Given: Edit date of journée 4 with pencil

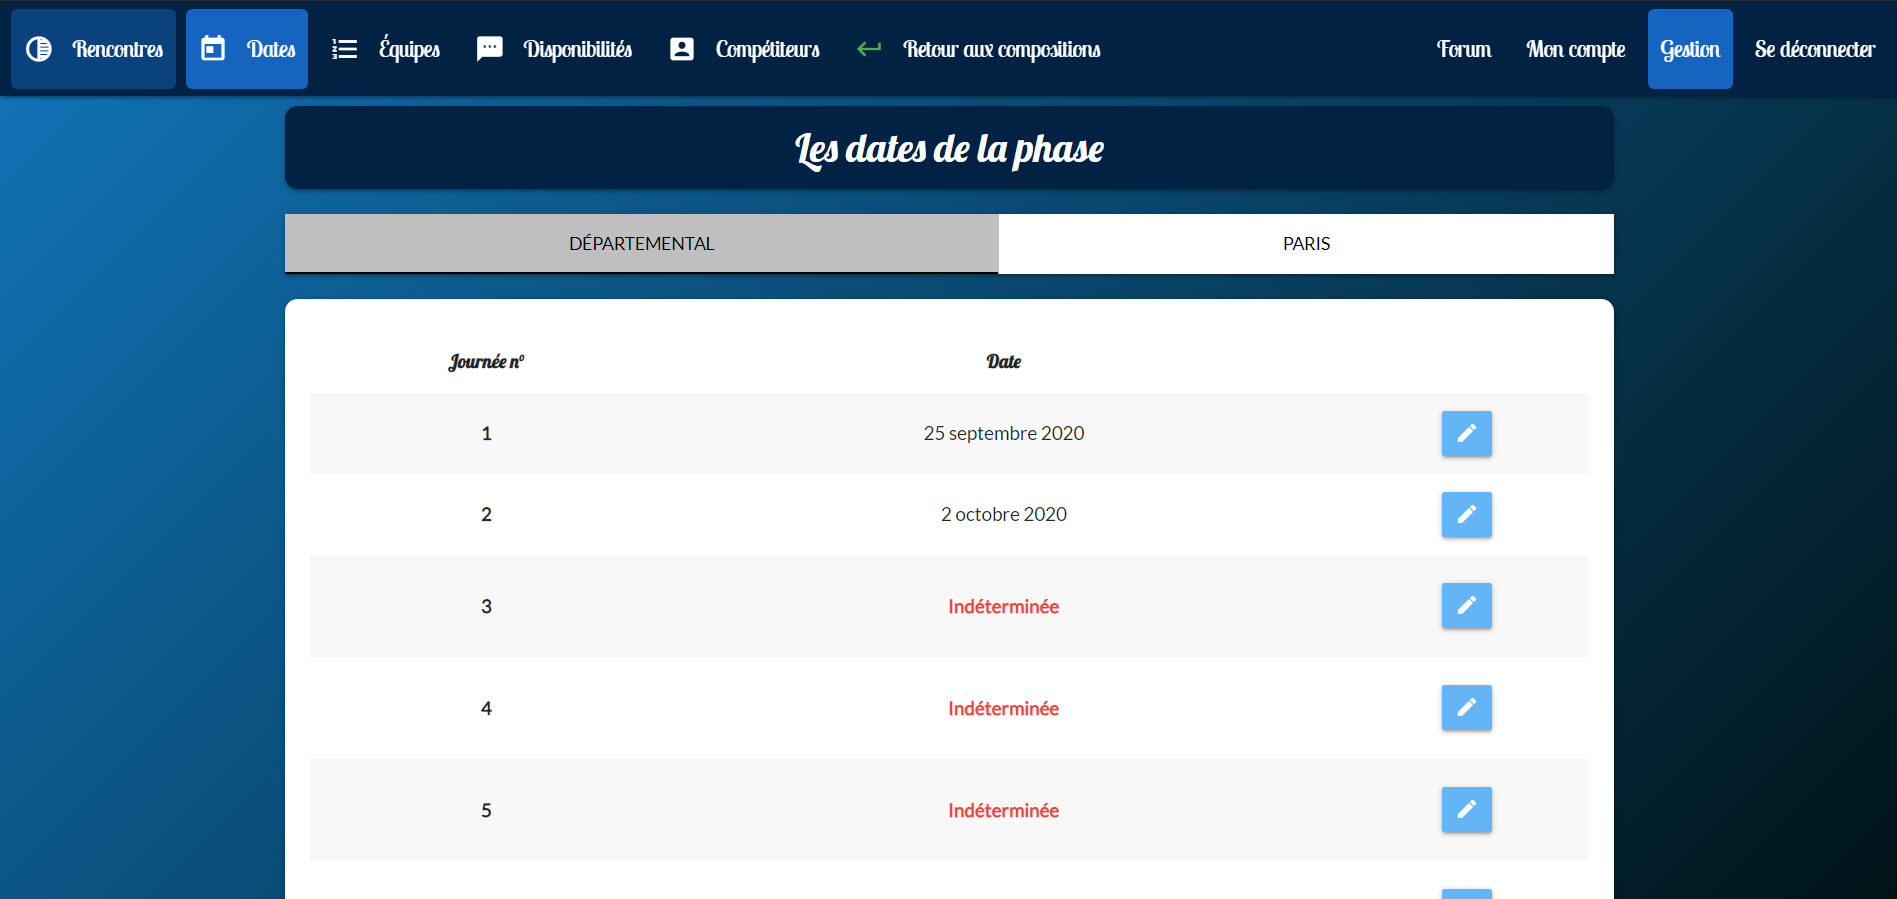Looking at the screenshot, I should [1467, 708].
